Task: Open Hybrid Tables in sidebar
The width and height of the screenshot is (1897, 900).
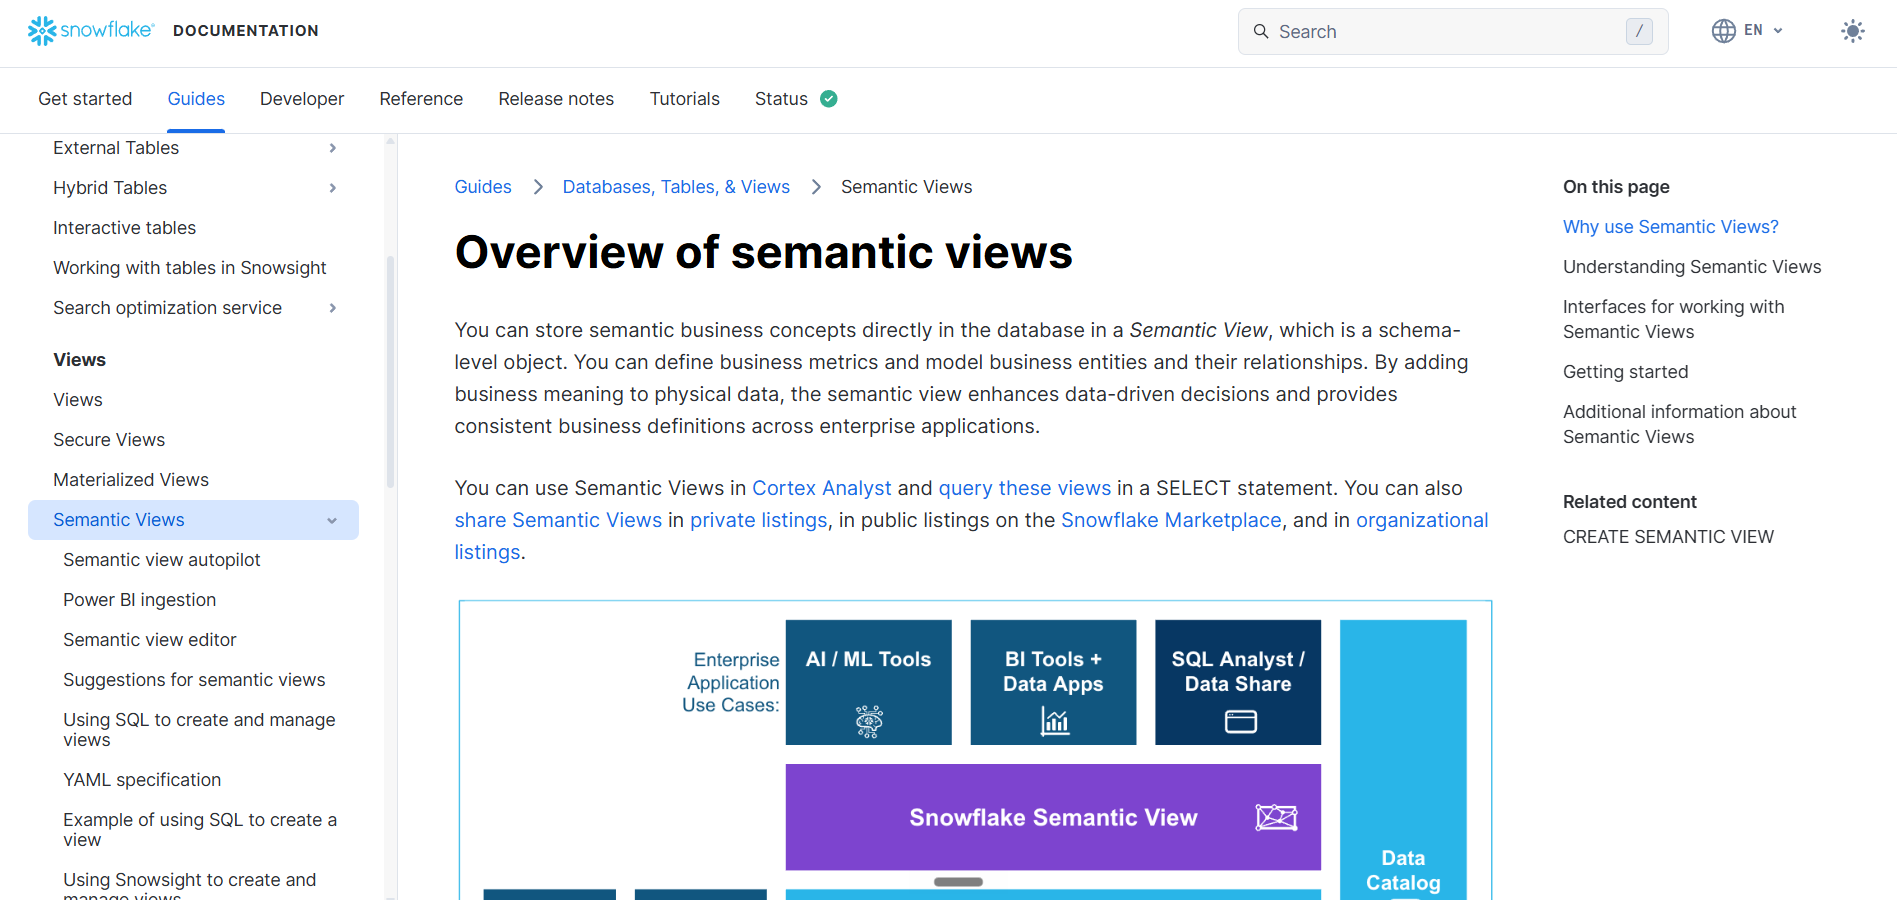Action: coord(110,188)
